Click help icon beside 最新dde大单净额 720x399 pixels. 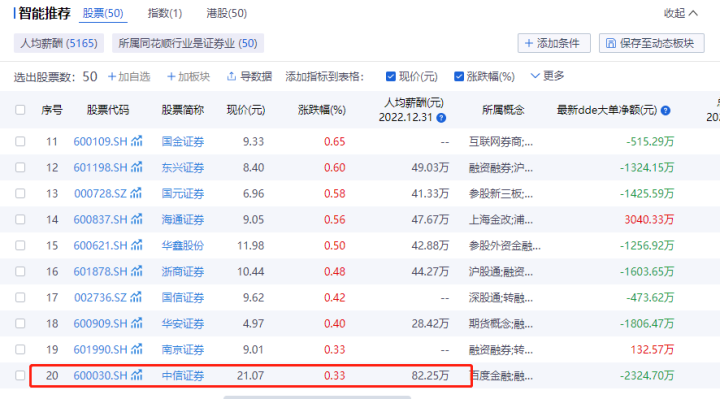click(665, 110)
